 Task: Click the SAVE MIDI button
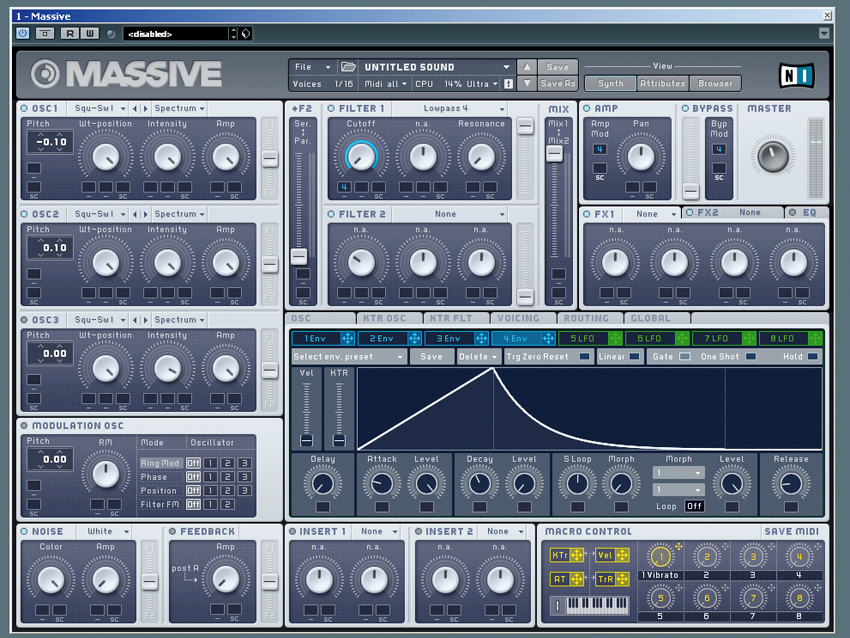[791, 531]
